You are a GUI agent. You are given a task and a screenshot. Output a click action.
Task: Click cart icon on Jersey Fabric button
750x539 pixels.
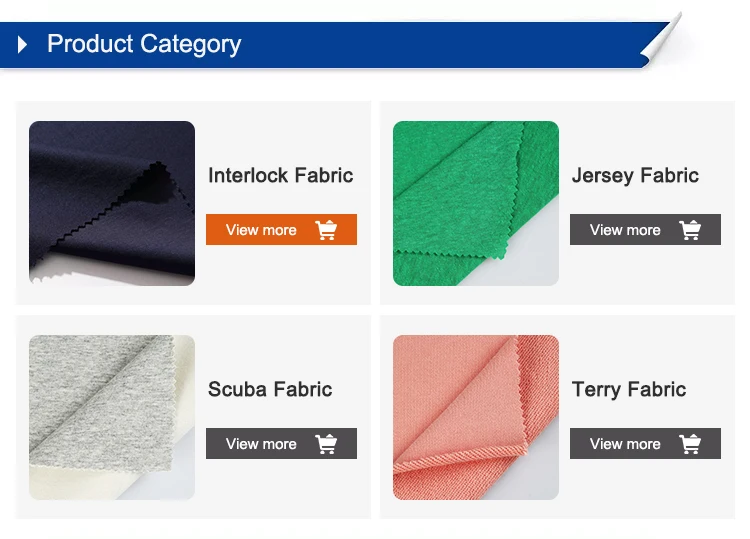tap(690, 230)
